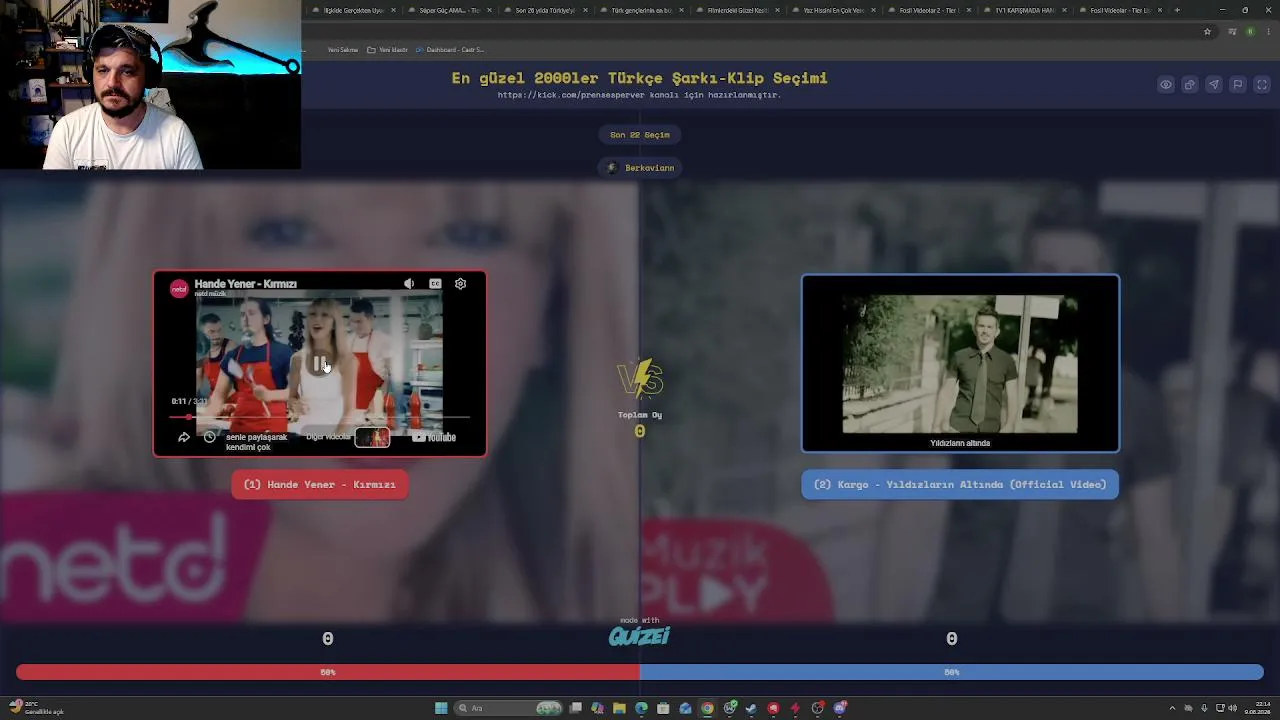Open the Windows Start menu
Viewport: 1280px width, 720px height.
point(441,708)
